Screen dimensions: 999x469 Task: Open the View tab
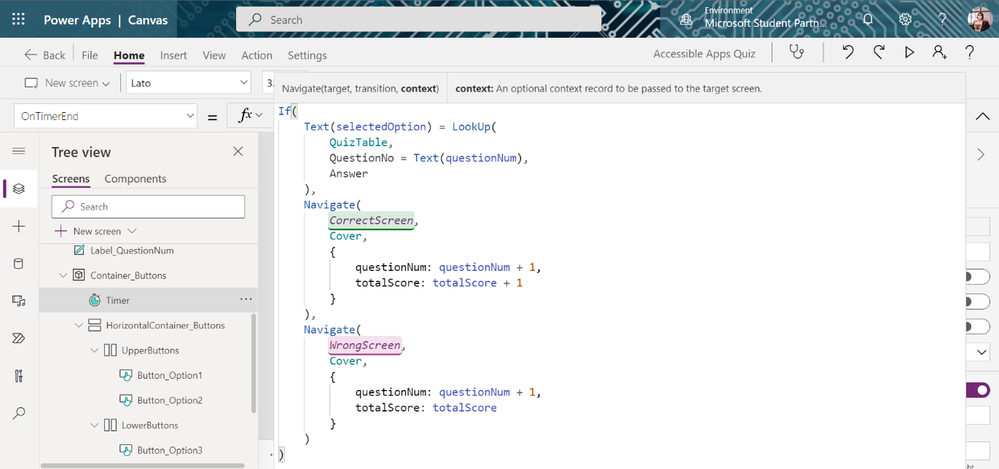214,55
